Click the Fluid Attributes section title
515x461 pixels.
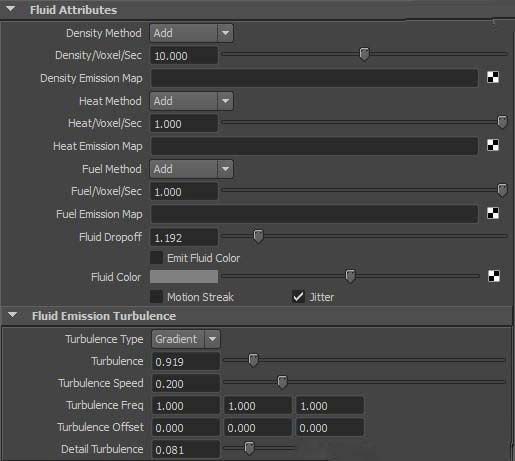[73, 10]
